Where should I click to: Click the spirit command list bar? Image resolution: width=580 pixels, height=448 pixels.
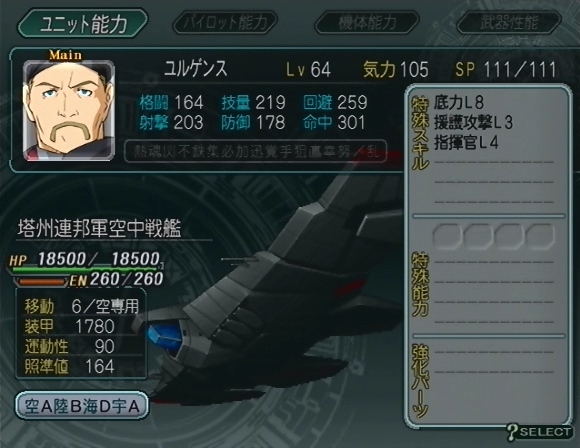click(256, 151)
